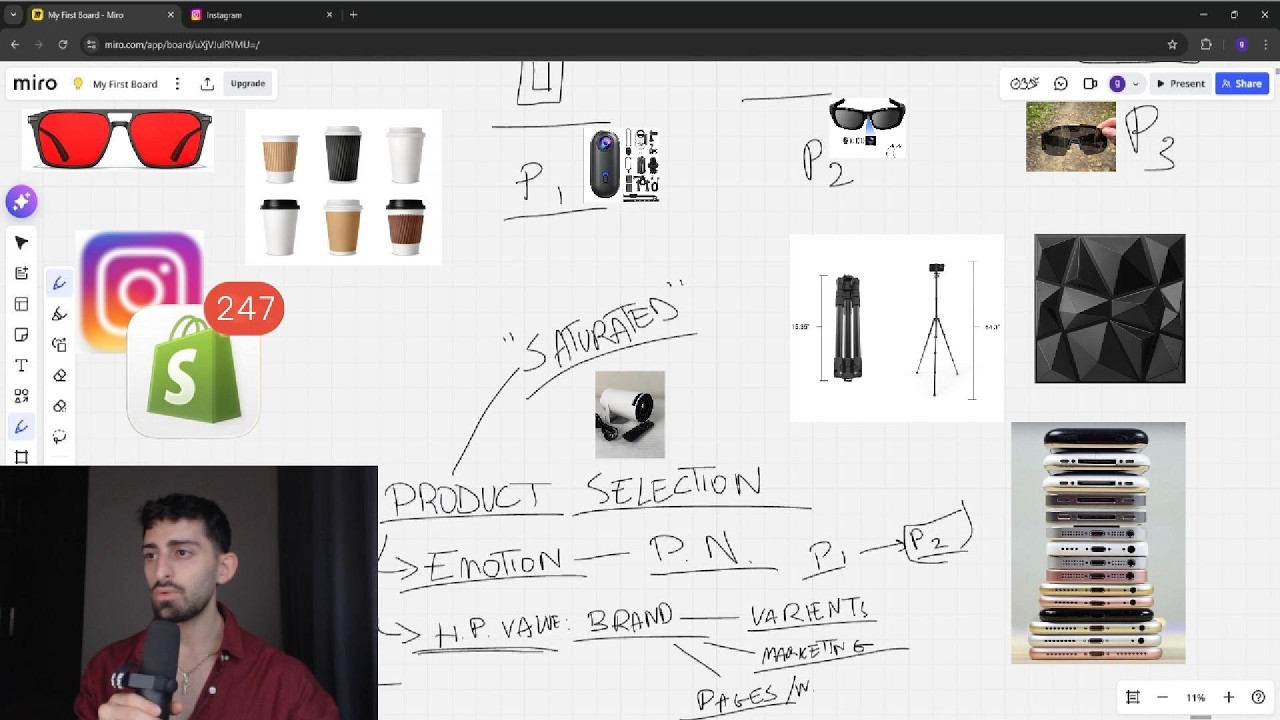Select the sunglasses-in-hand photo near P3
The width and height of the screenshot is (1280, 720).
tap(1071, 136)
